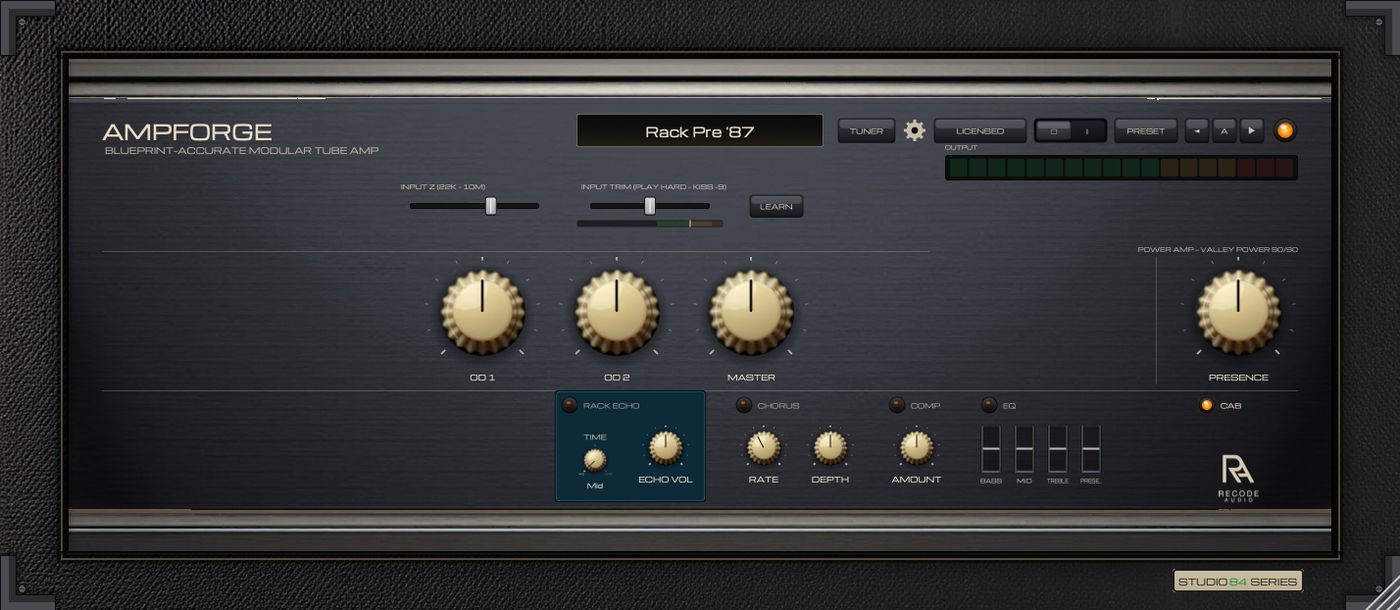The width and height of the screenshot is (1400, 610).
Task: Click the 'Power Amp - Valley Power 90/90' label
Action: point(1218,250)
